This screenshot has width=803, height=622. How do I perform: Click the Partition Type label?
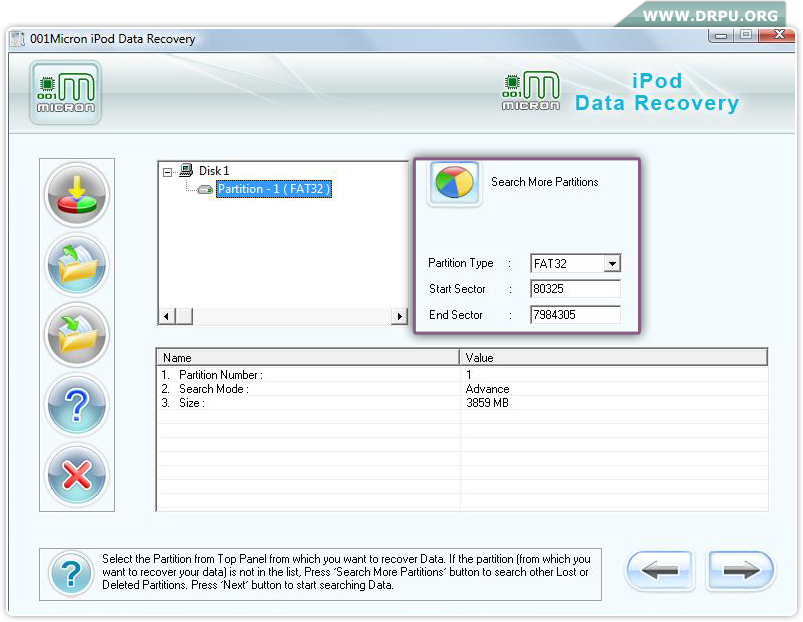click(461, 263)
